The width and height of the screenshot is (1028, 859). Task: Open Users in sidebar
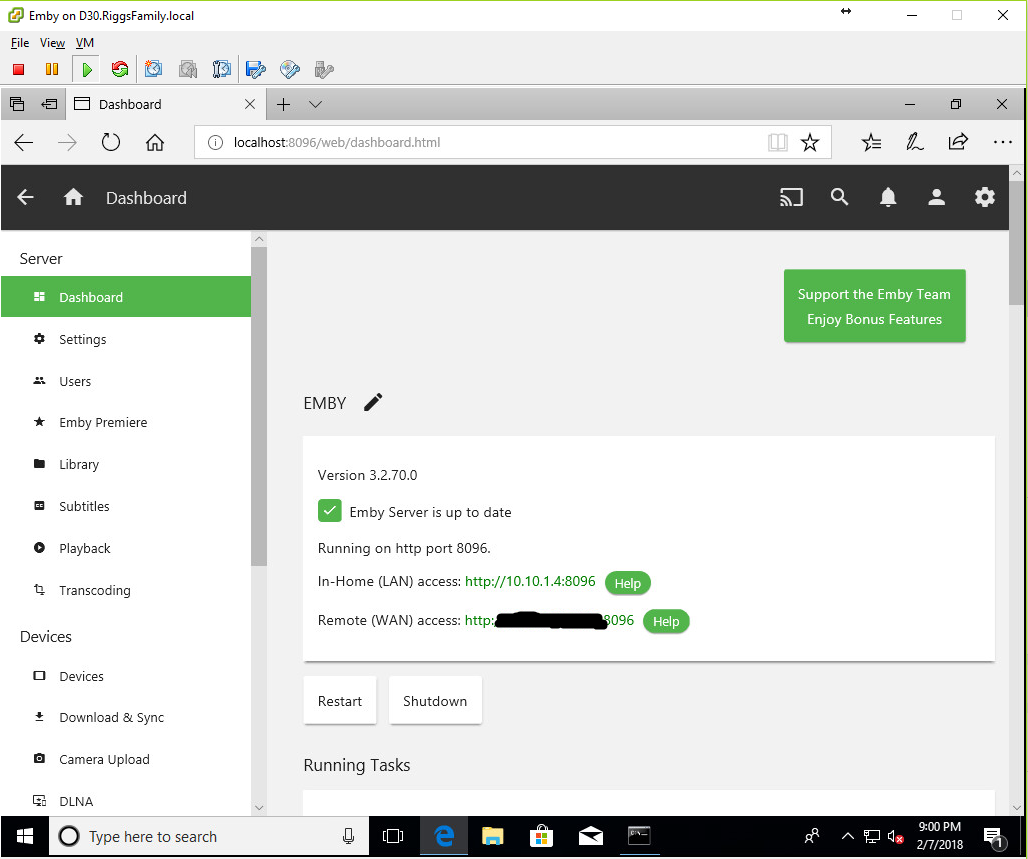tap(126, 381)
